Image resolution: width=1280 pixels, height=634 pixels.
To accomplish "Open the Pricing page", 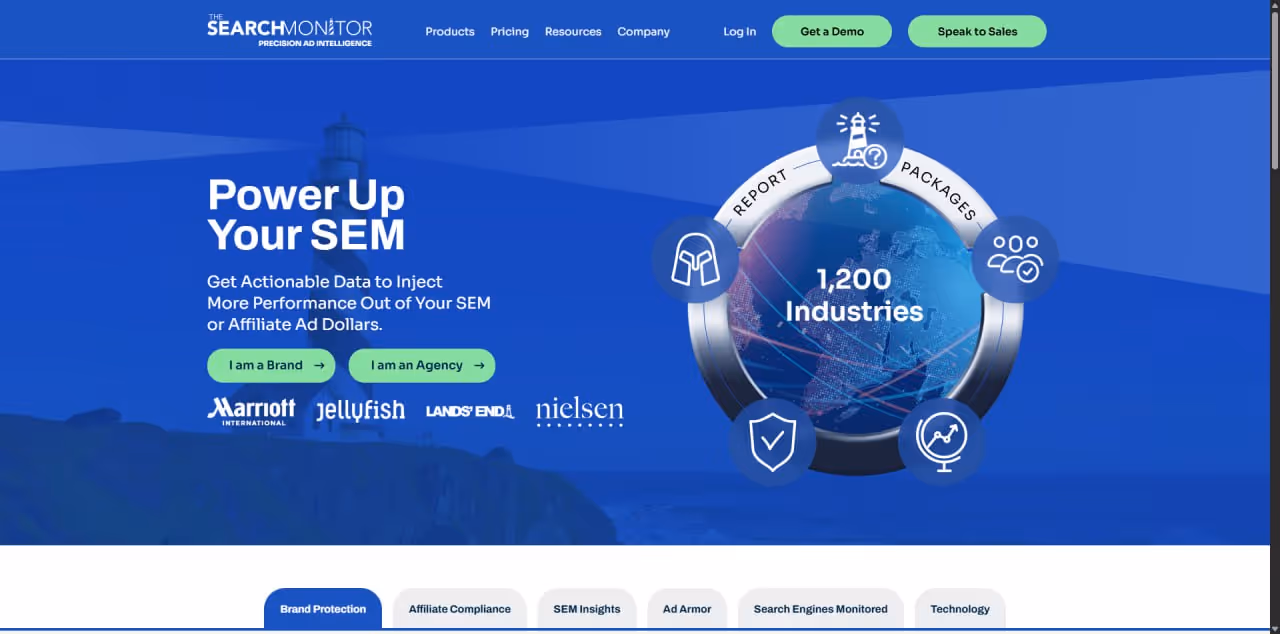I will 510,32.
